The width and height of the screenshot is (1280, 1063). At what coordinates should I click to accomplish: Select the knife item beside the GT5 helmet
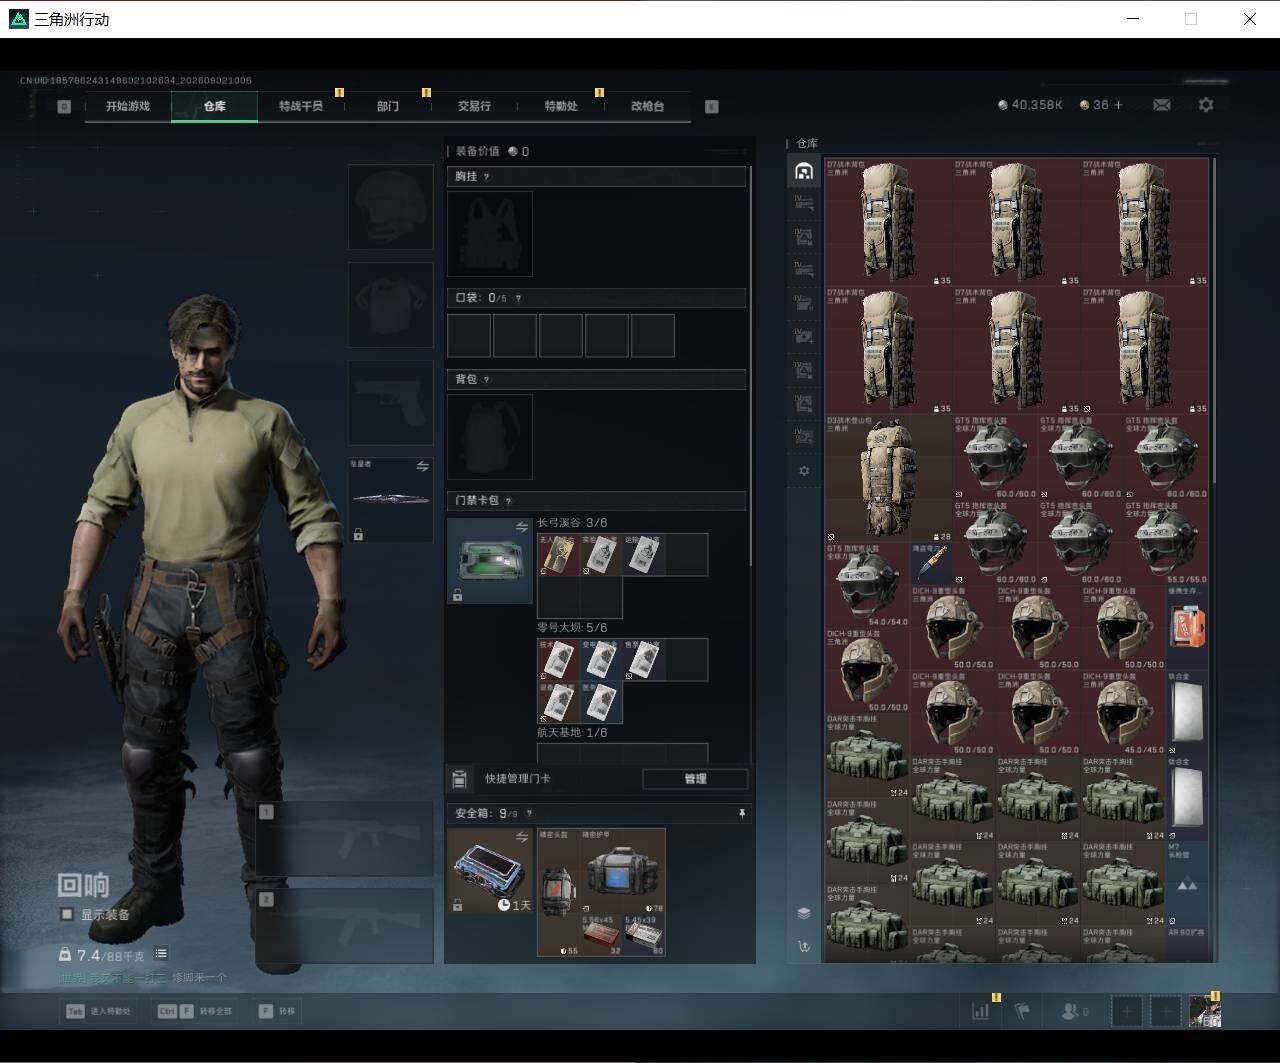[931, 565]
